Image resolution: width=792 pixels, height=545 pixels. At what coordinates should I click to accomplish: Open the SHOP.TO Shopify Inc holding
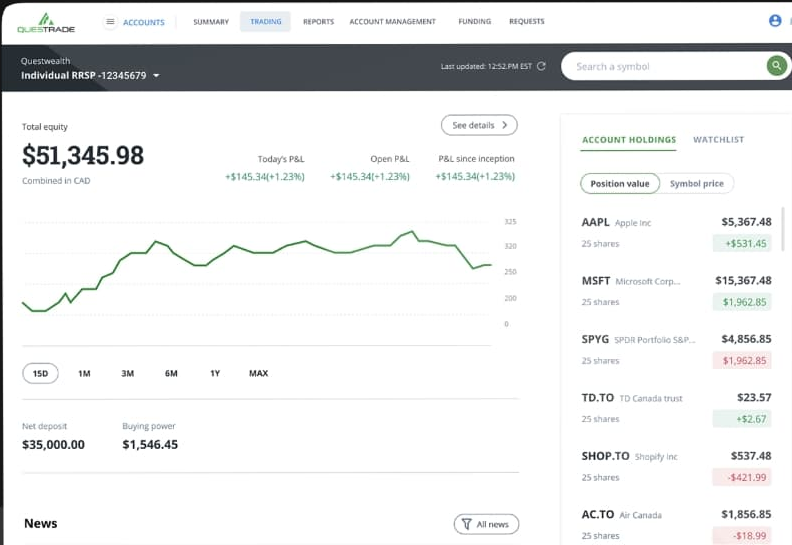point(676,467)
